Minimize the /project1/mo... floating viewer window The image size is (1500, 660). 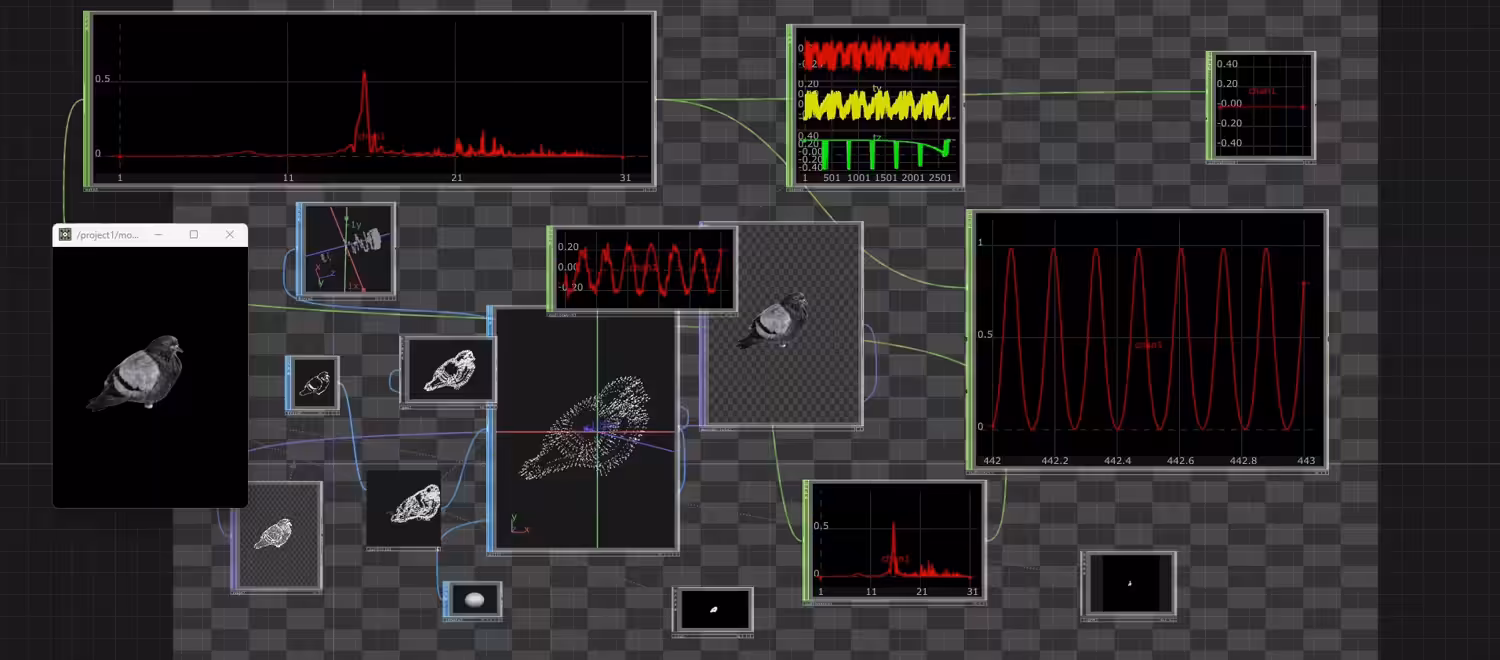click(158, 234)
